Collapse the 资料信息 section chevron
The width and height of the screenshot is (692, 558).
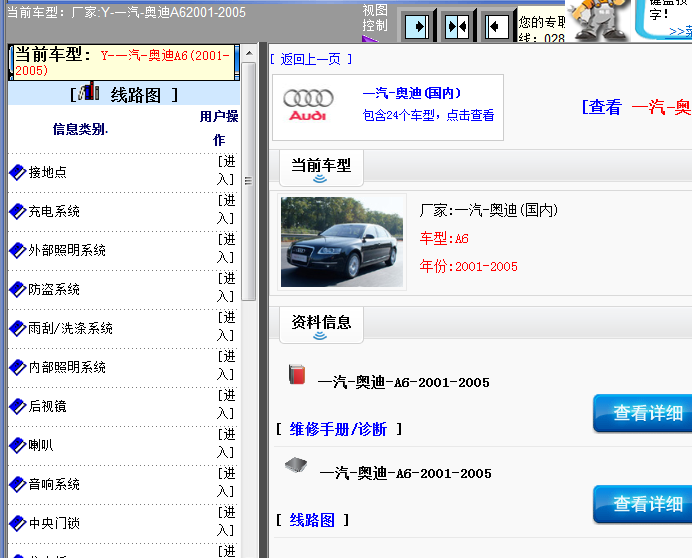(x=320, y=336)
